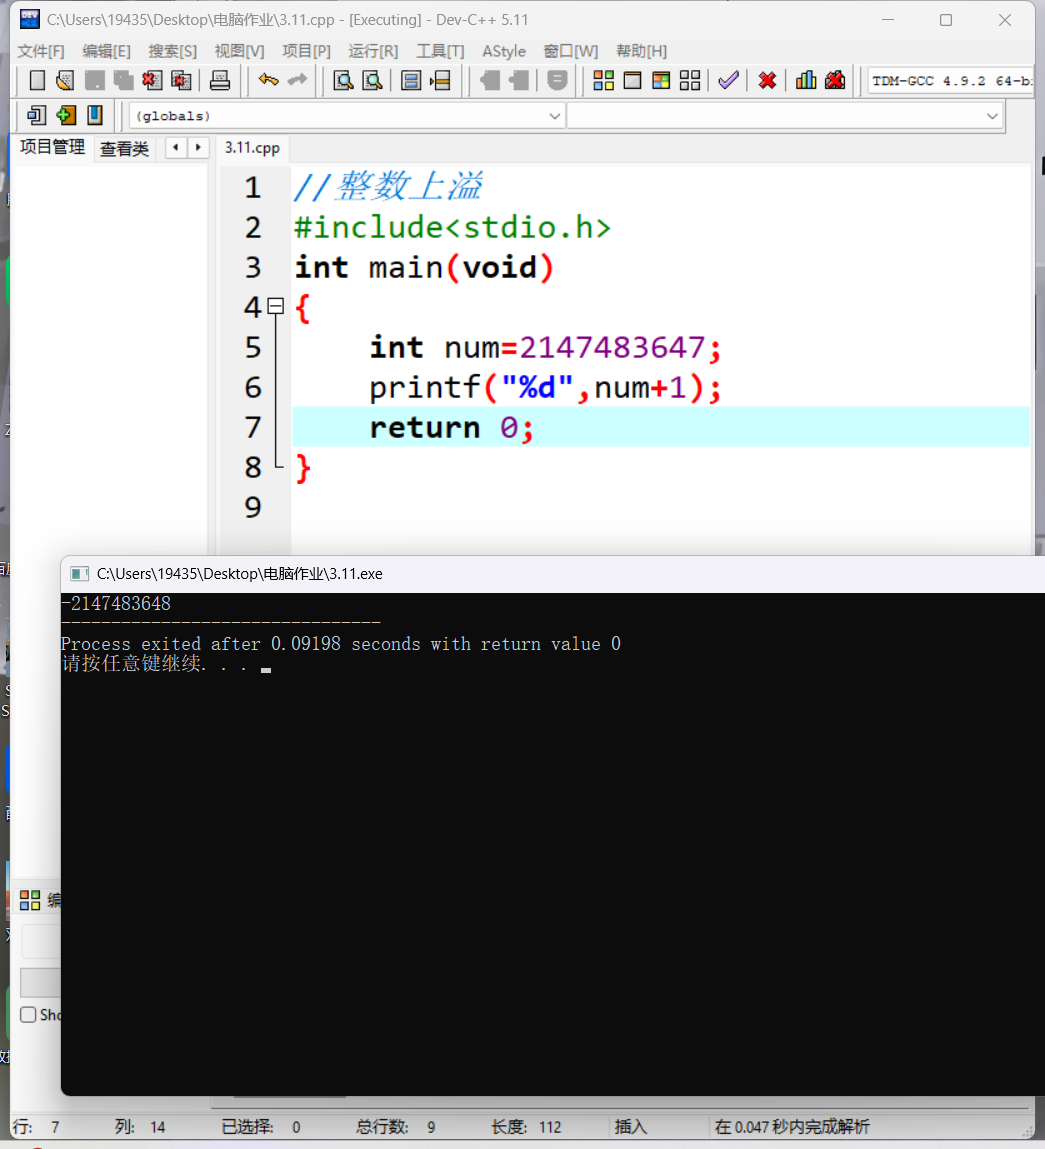Viewport: 1045px width, 1149px height.
Task: Click the Dev-C++ app icon in title bar
Action: point(30,19)
